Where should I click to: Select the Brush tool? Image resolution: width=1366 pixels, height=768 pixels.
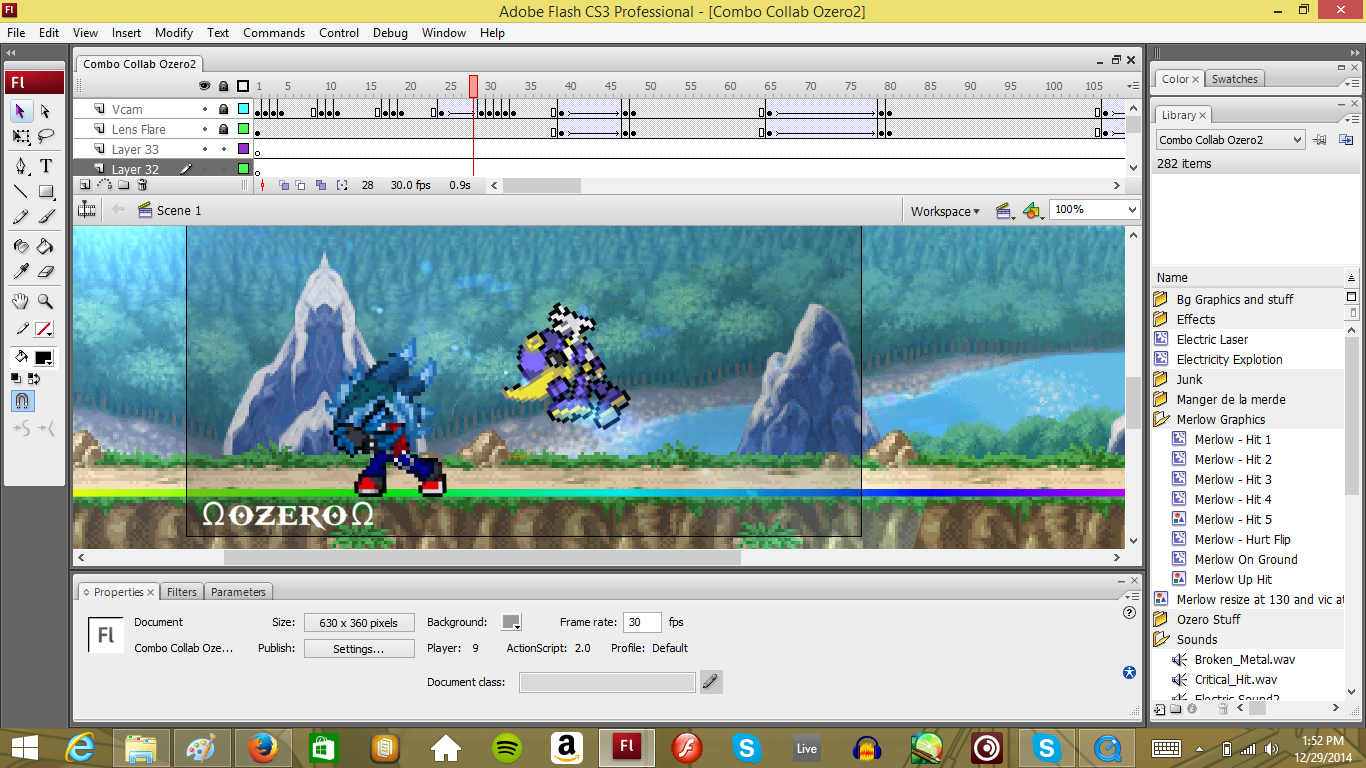pyautogui.click(x=45, y=216)
